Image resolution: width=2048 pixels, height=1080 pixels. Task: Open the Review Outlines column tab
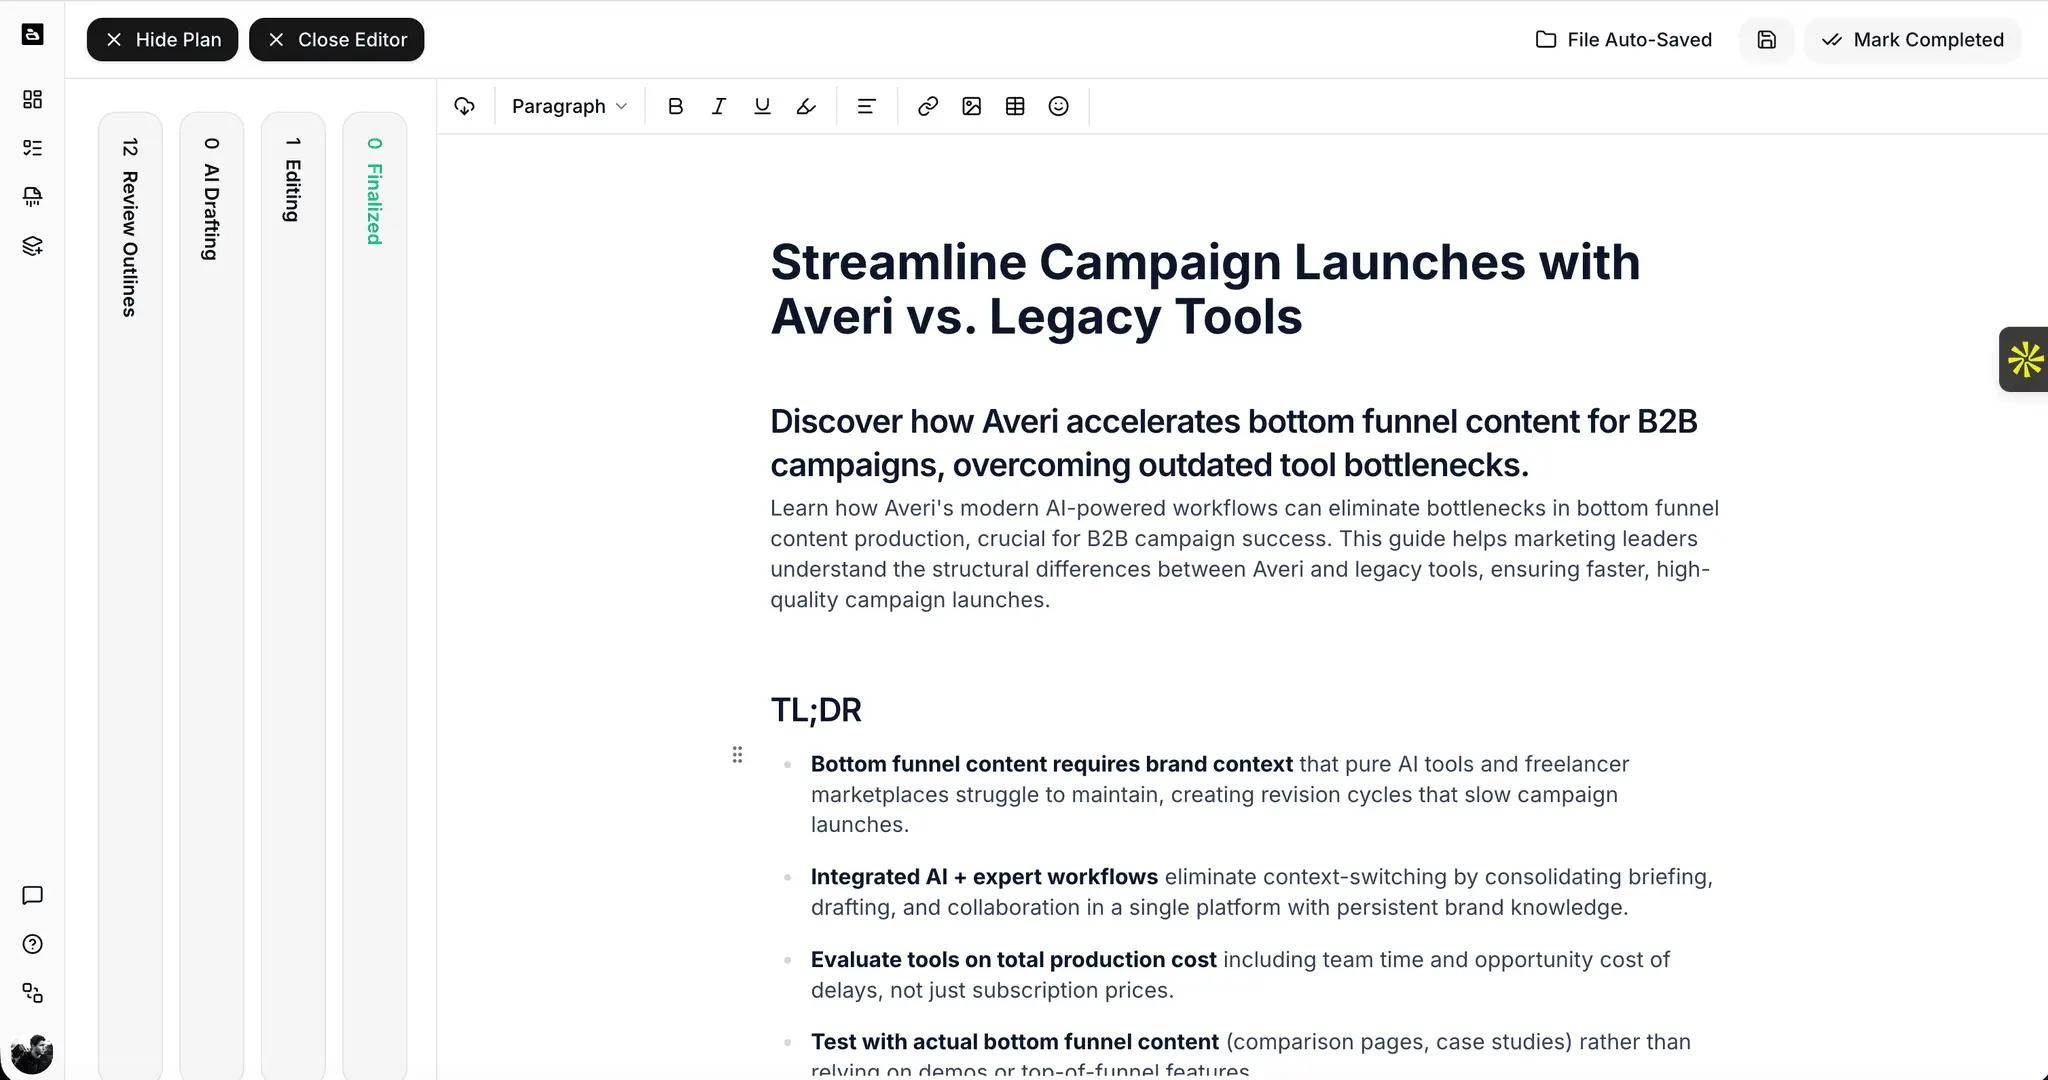coord(130,228)
